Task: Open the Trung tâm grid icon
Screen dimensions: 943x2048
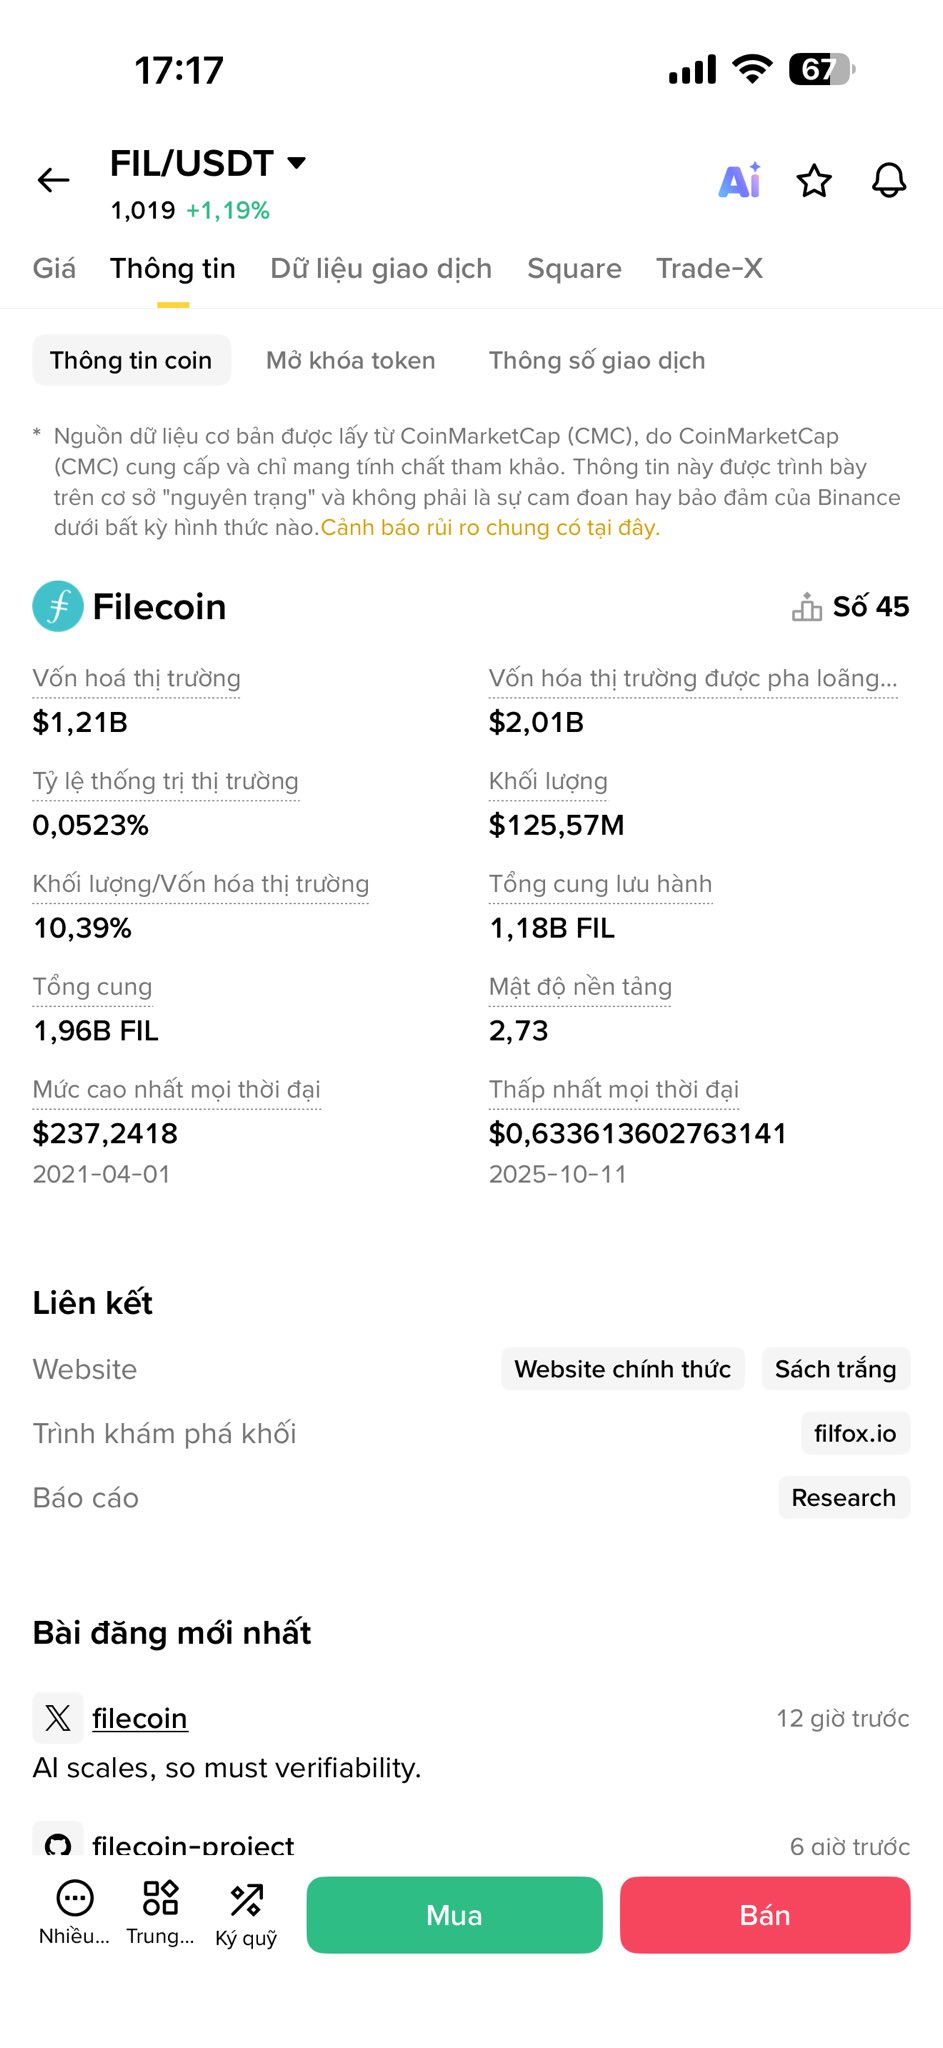Action: pos(160,1899)
